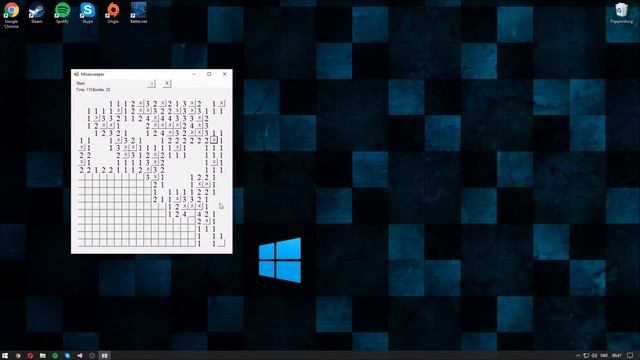Click the Chrome icon in the taskbar
The width and height of the screenshot is (640, 360).
pyautogui.click(x=18, y=356)
